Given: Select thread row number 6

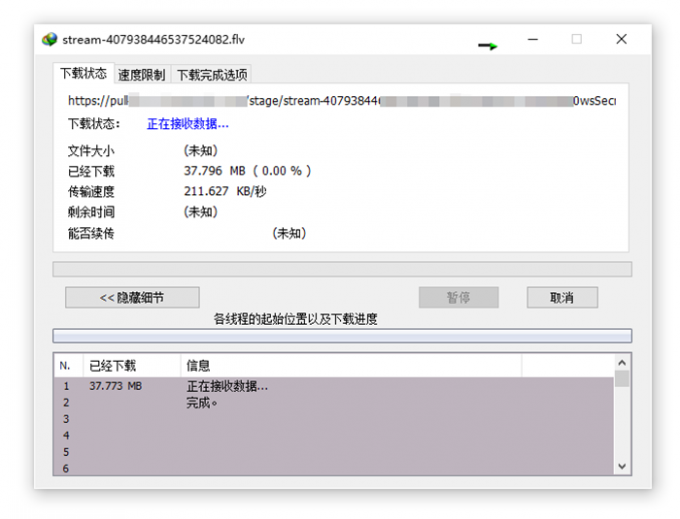Looking at the screenshot, I should point(333,468).
